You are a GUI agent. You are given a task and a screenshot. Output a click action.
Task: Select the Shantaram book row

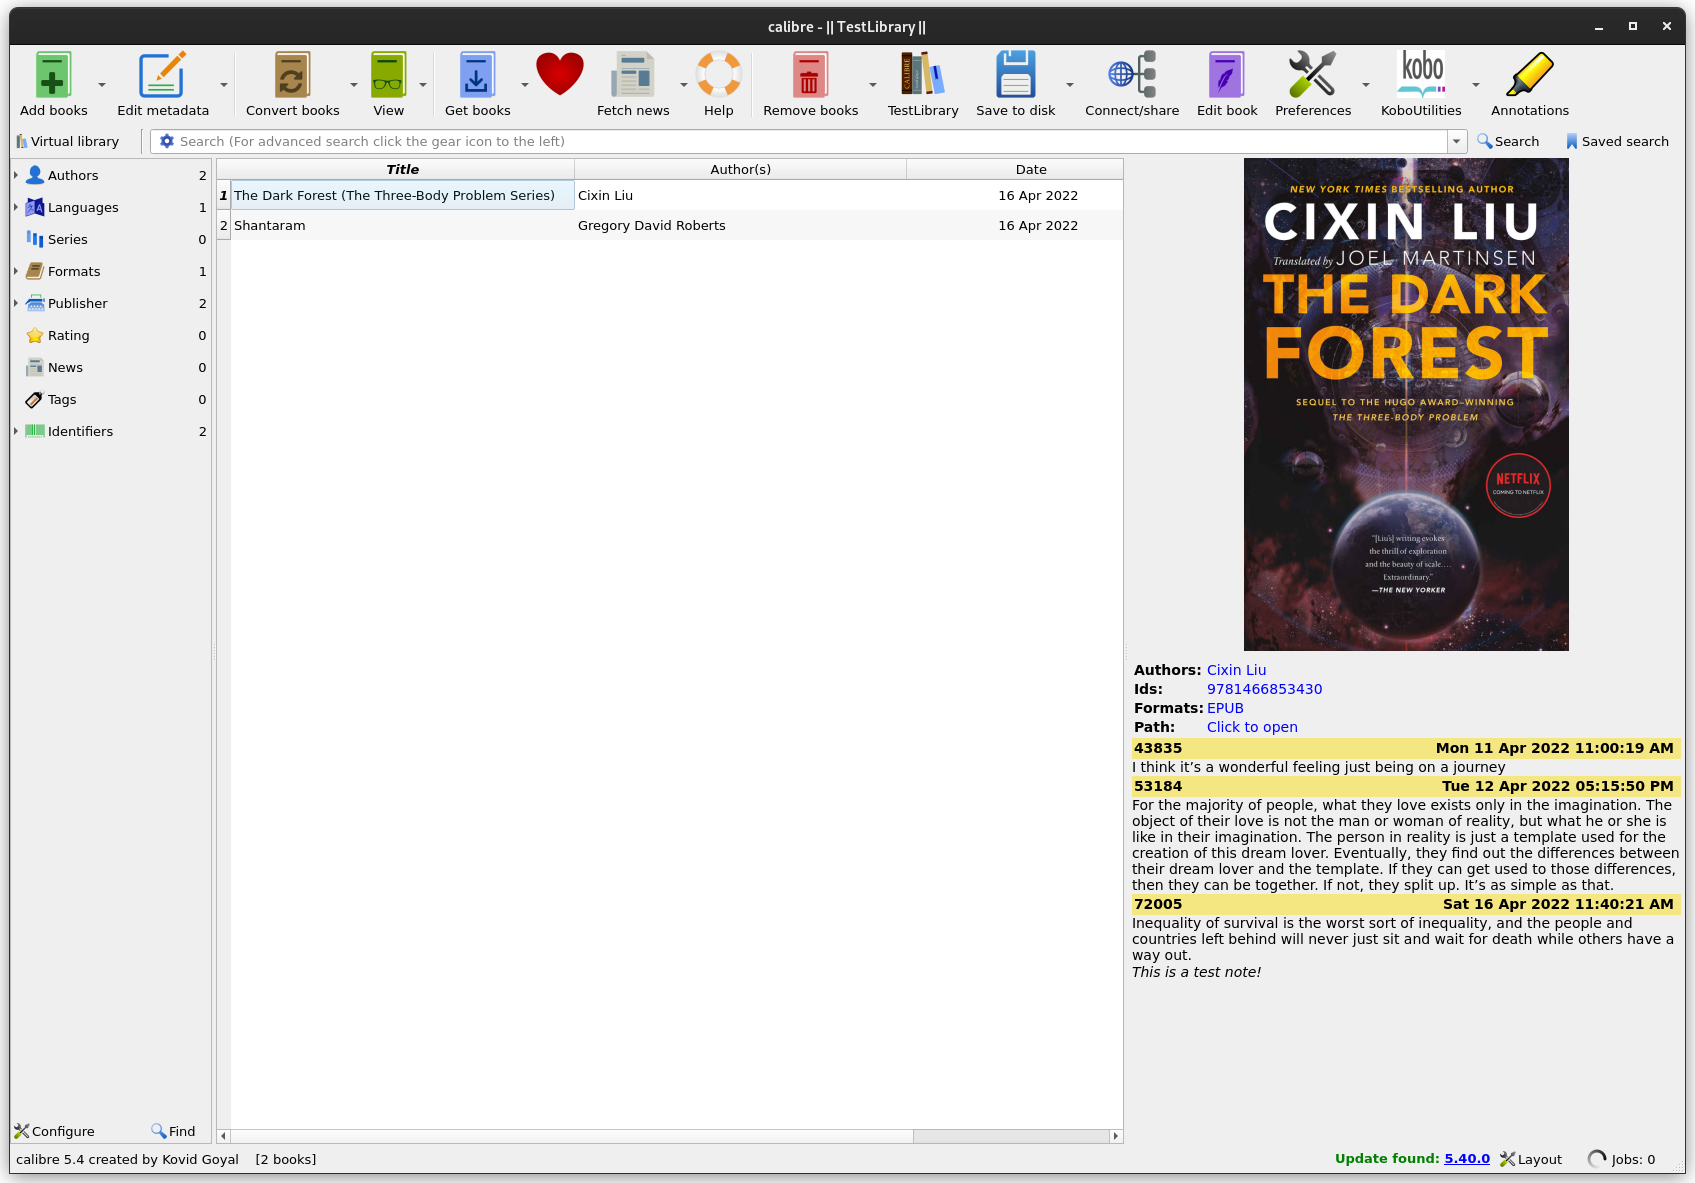[670, 225]
